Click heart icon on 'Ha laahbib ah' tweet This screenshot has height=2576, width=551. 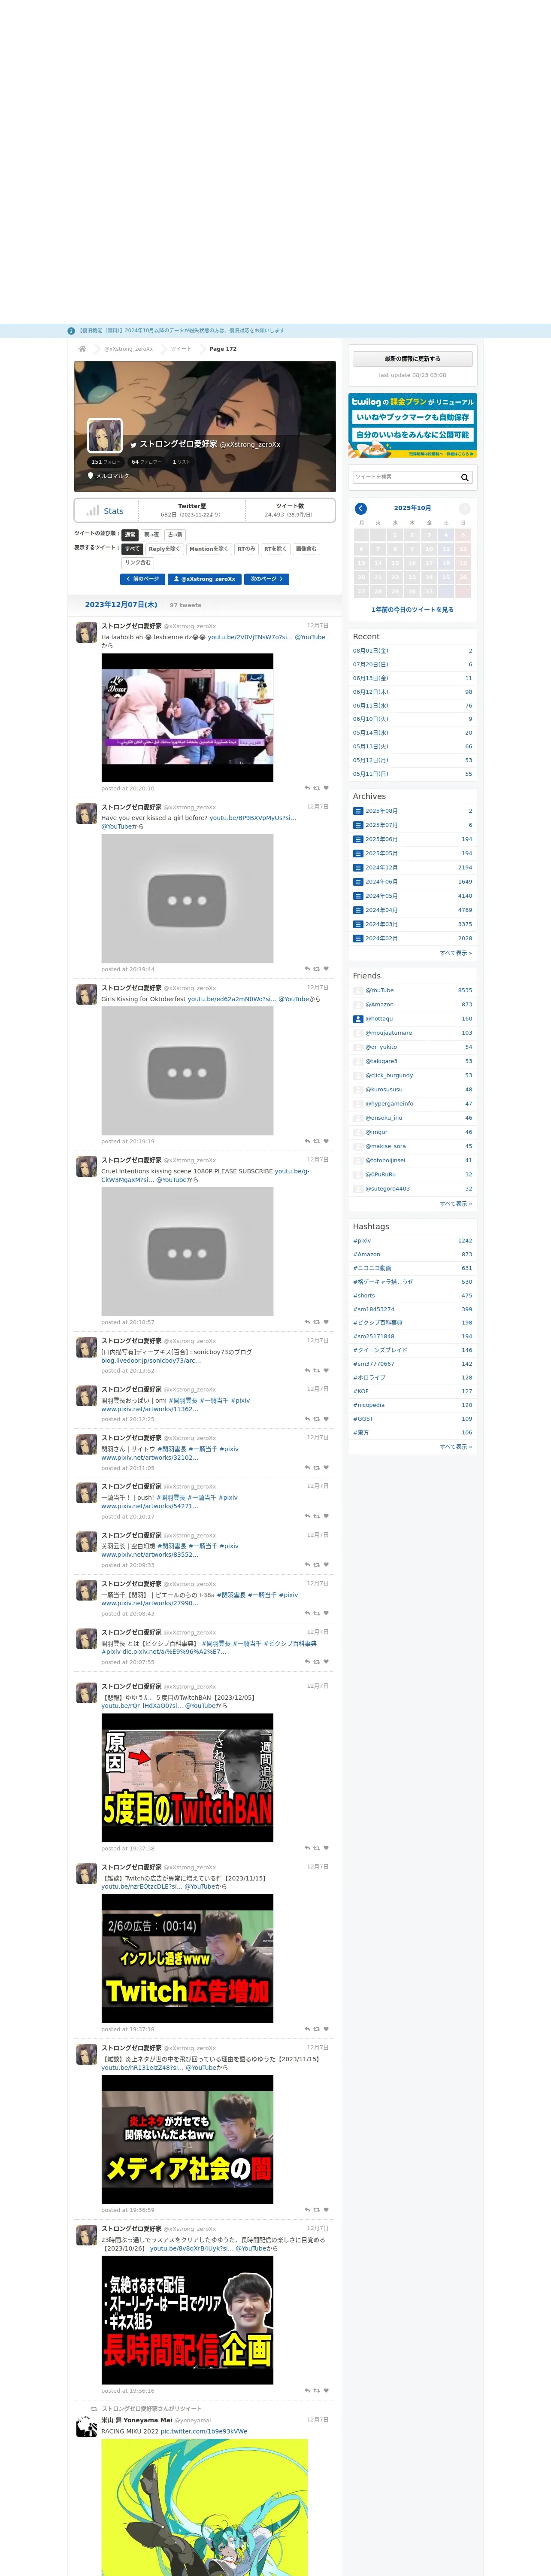click(x=326, y=788)
